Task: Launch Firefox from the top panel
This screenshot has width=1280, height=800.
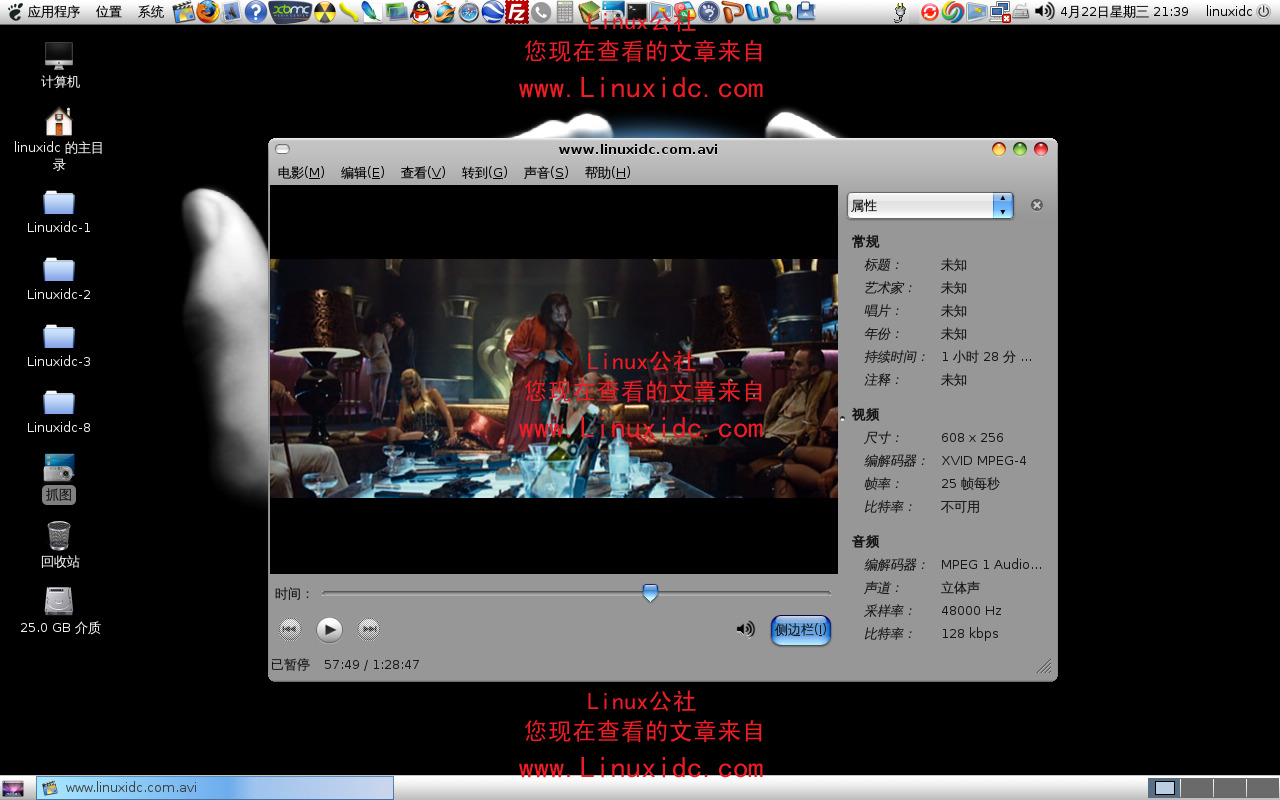Action: tap(205, 13)
